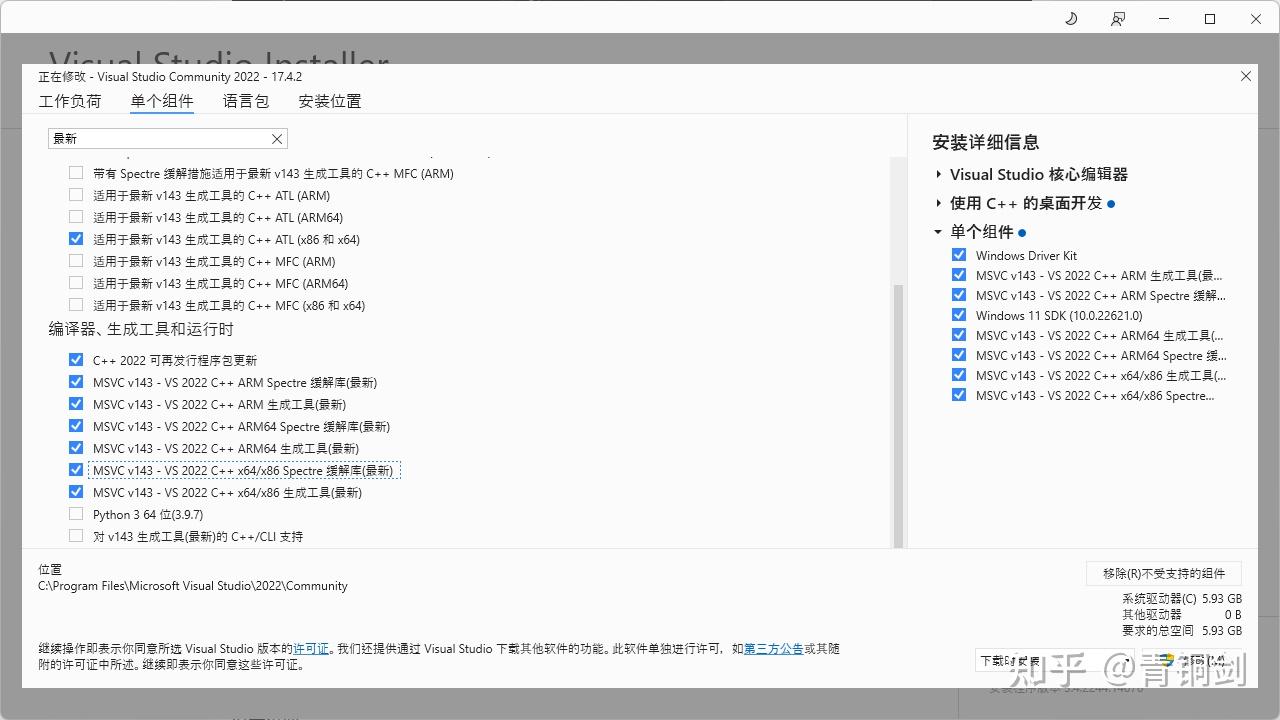Uncheck 适用于最新 v143 生成工具的 C++ ATL (x86 和 x64)
This screenshot has height=720, width=1280.
coord(76,239)
